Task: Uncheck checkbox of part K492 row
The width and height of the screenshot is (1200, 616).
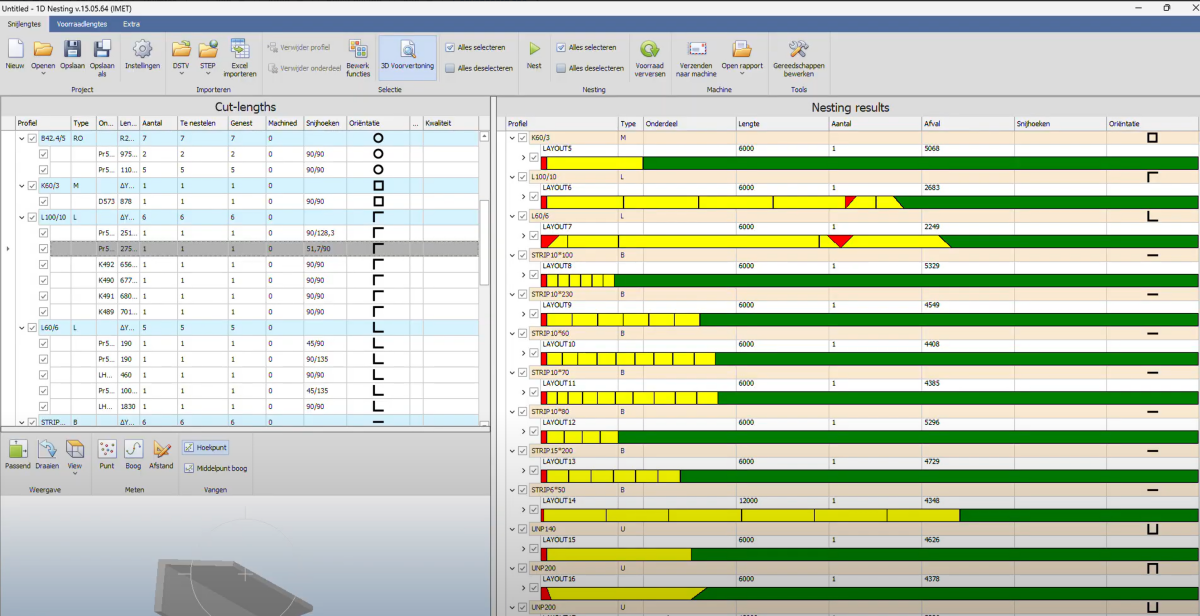Action: coord(44,265)
